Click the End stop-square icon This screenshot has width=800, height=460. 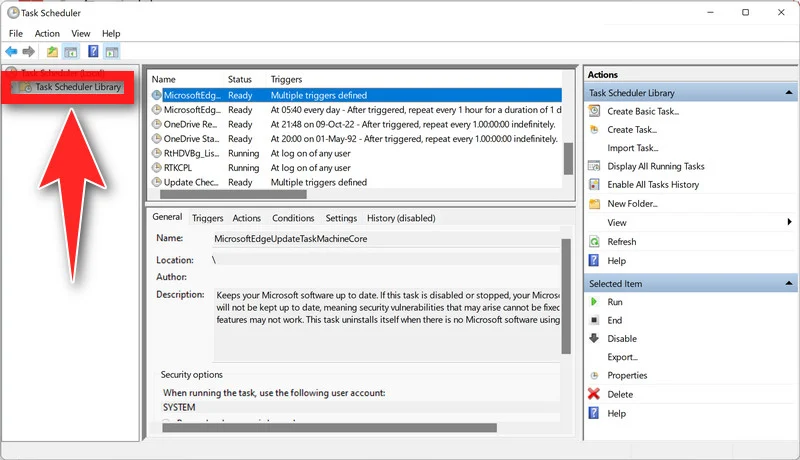point(594,320)
